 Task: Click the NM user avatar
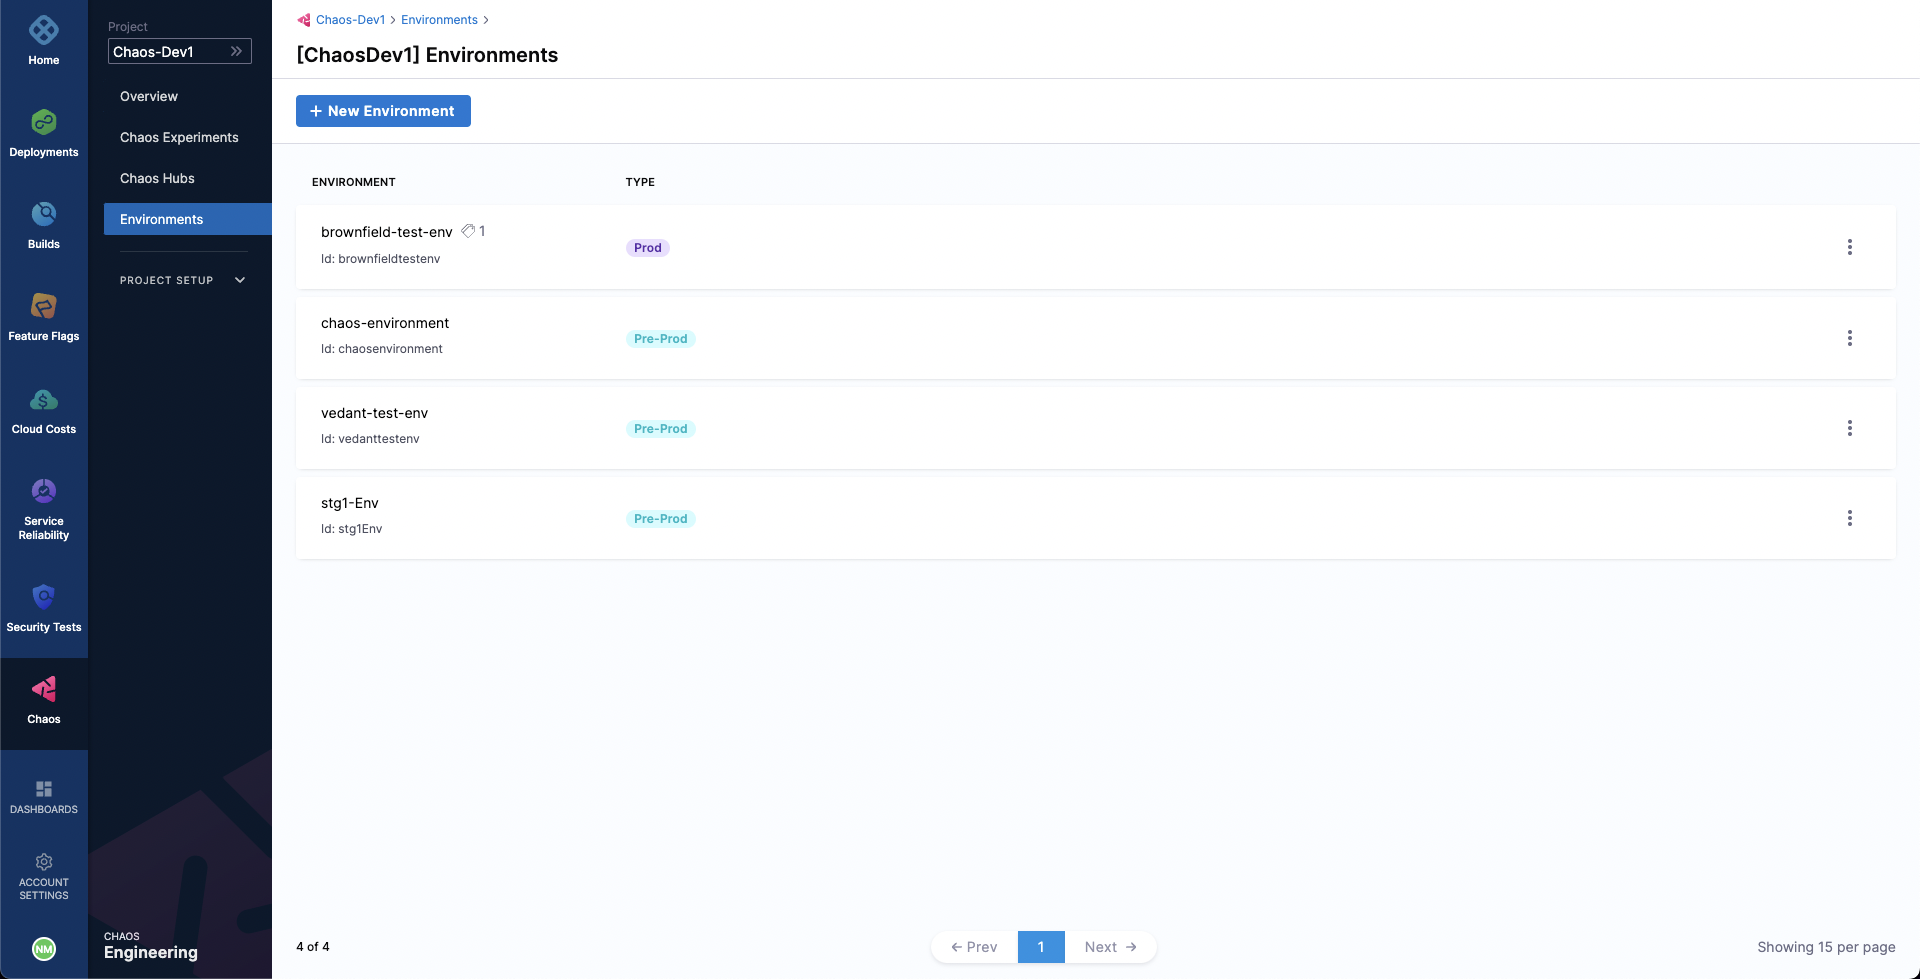[44, 949]
